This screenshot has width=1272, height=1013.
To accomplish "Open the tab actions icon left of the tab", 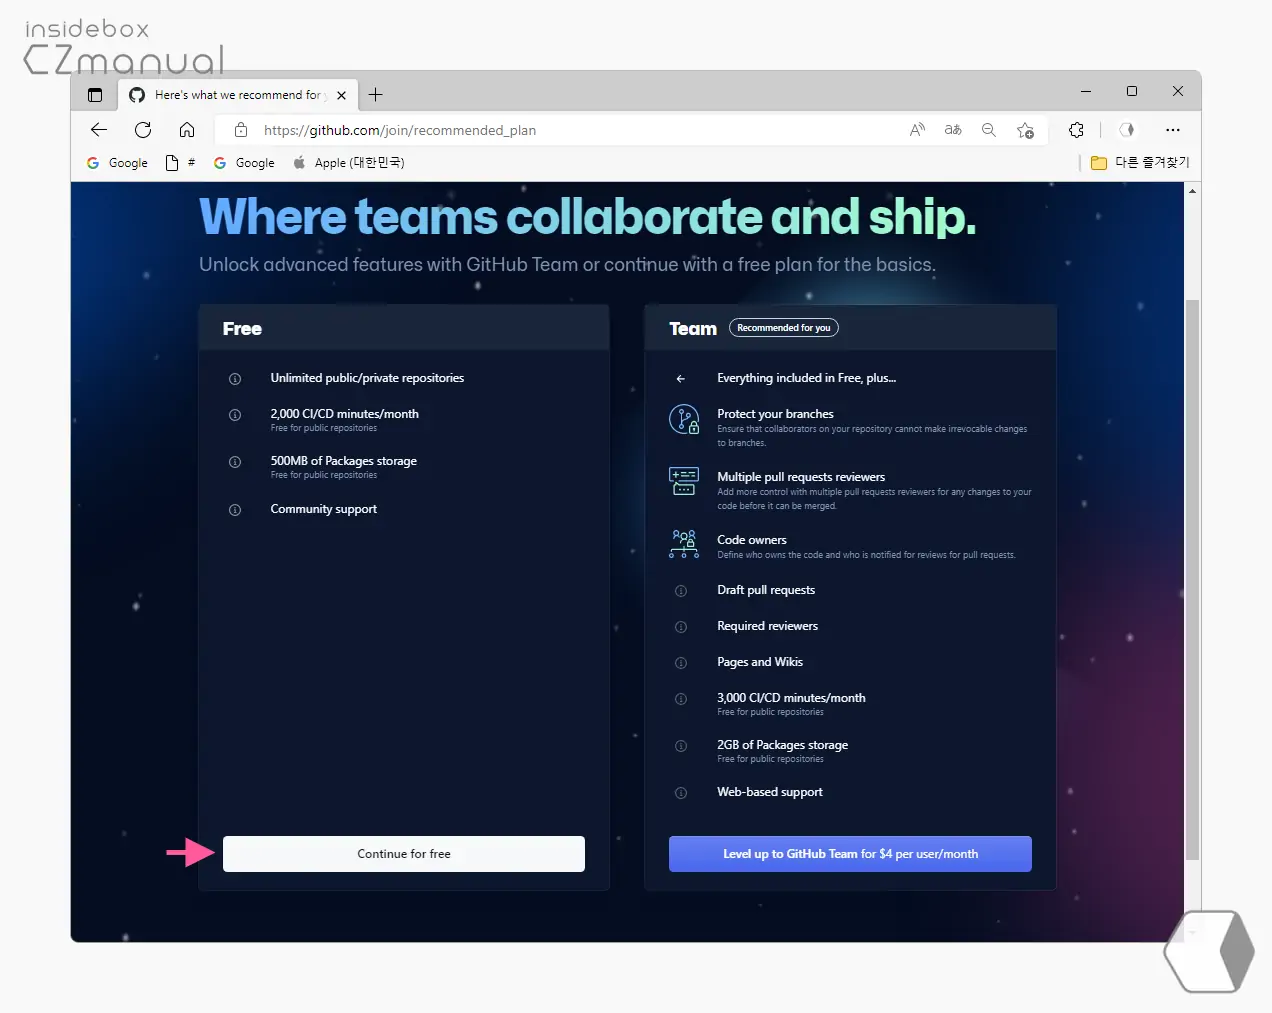I will click(95, 95).
